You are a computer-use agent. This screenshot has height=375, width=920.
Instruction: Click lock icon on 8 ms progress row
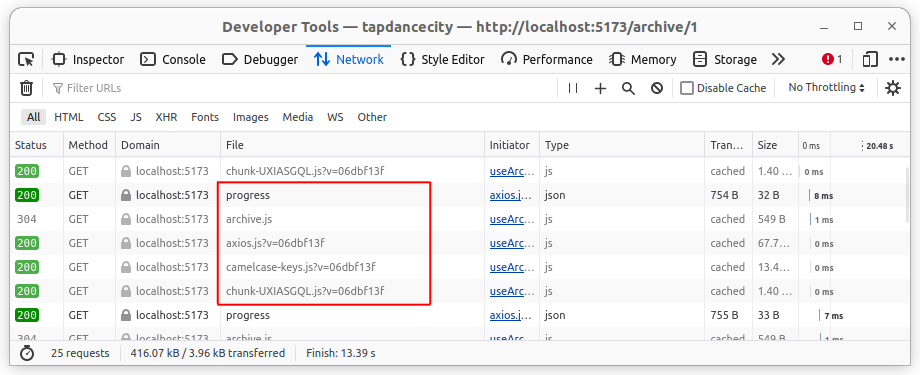coord(126,195)
